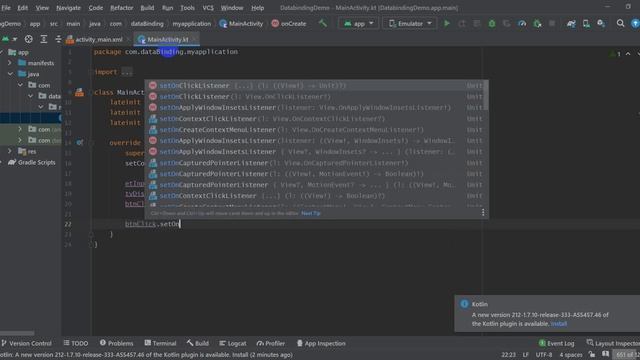Click the Search Everywhere magnifier icon
Viewport: 640px width, 360px height.
[620, 24]
